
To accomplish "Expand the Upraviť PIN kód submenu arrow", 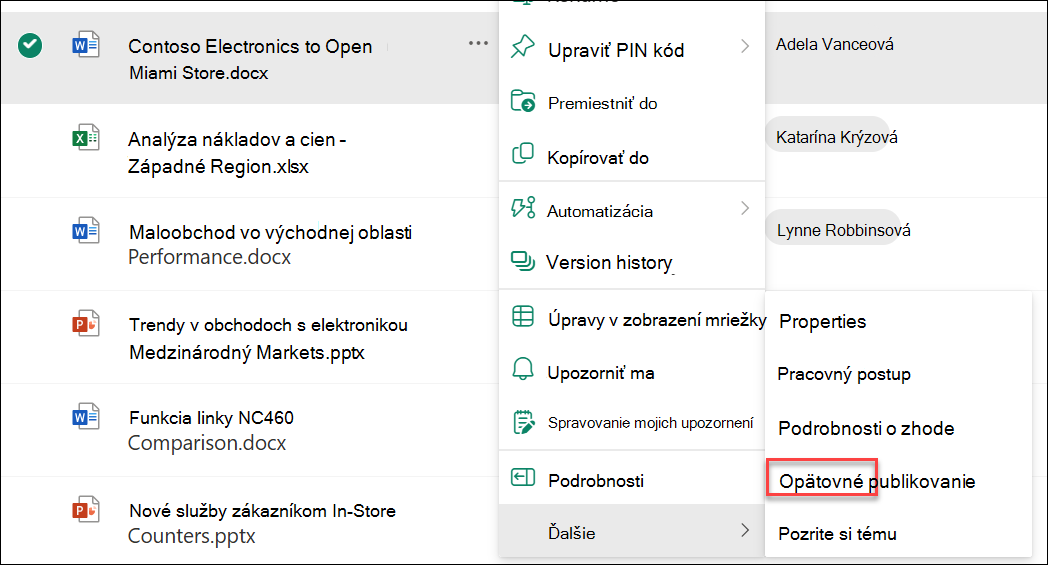I will [745, 46].
